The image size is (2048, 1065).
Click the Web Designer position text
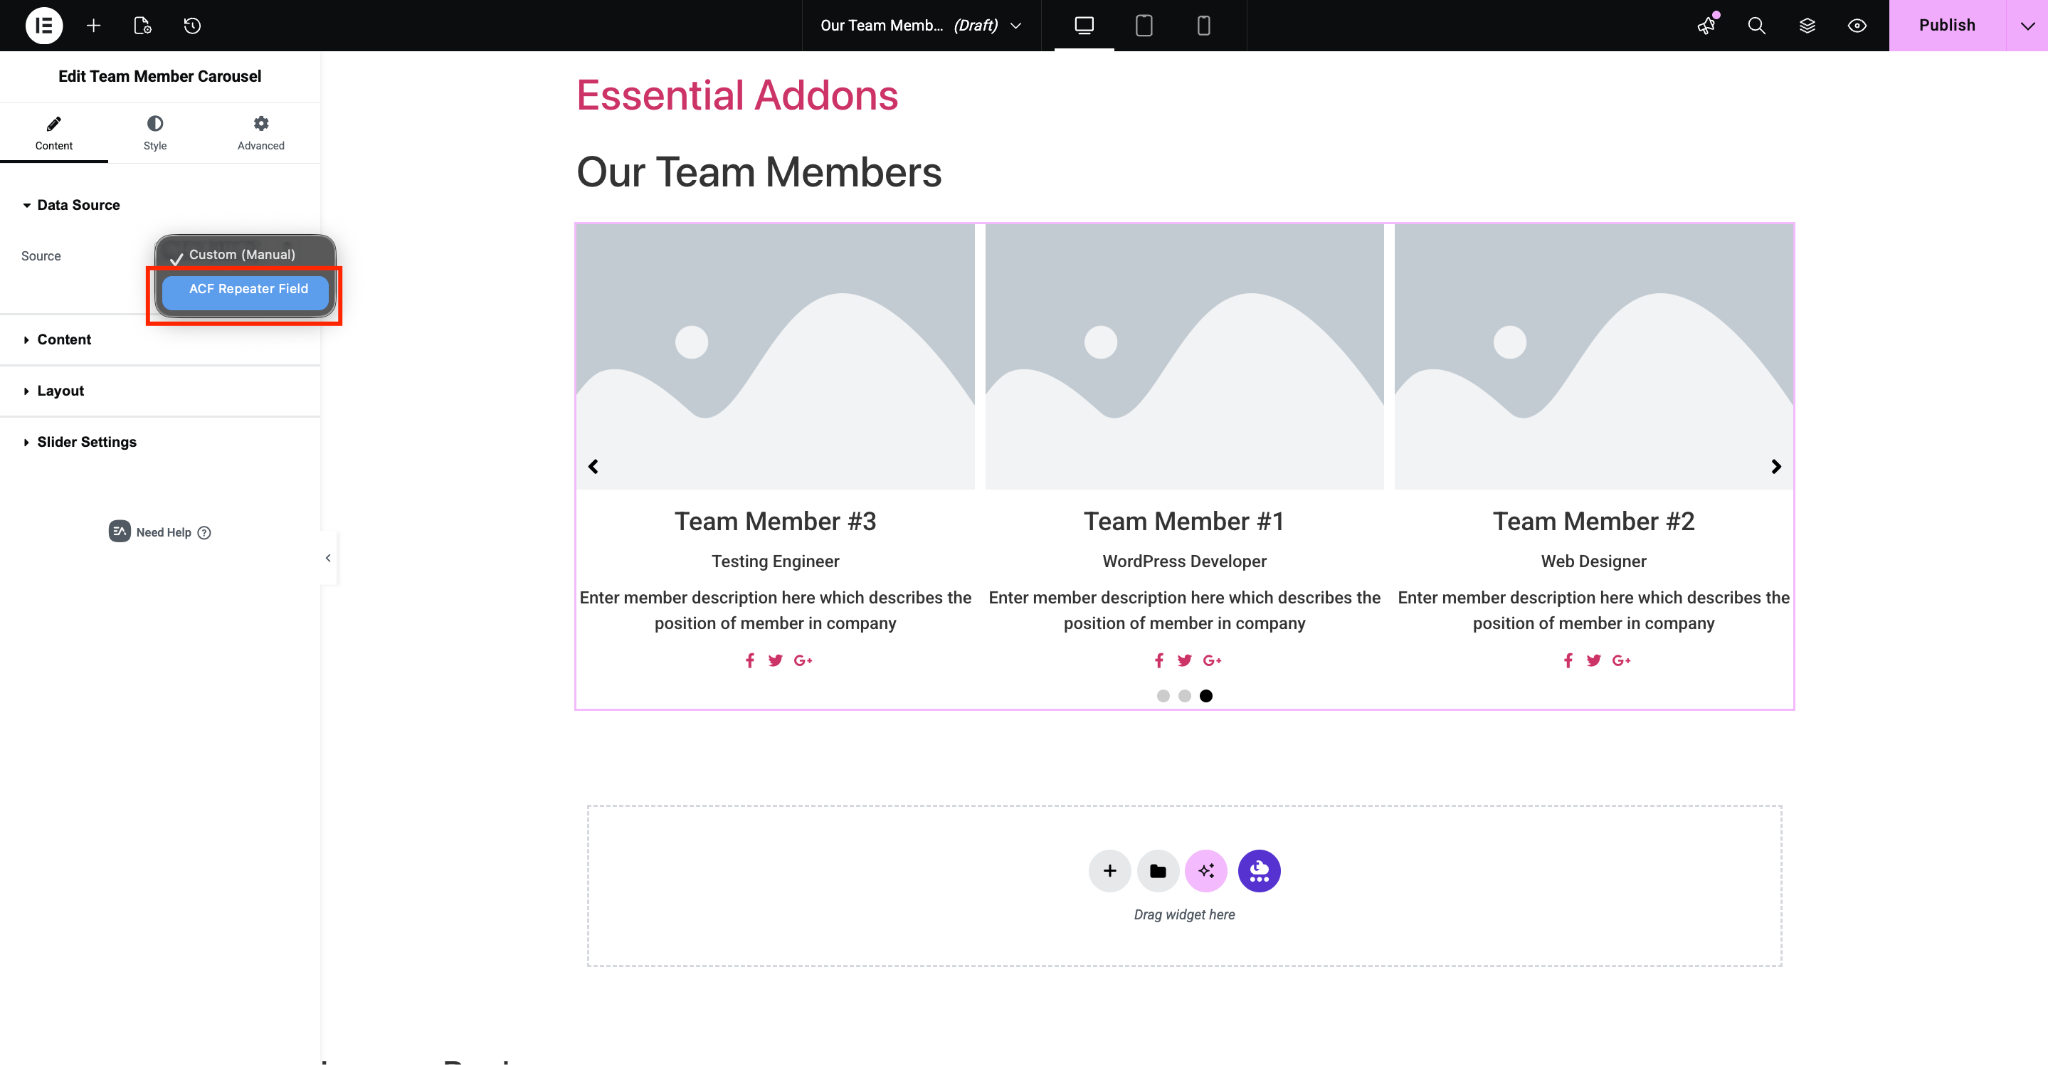click(x=1594, y=561)
